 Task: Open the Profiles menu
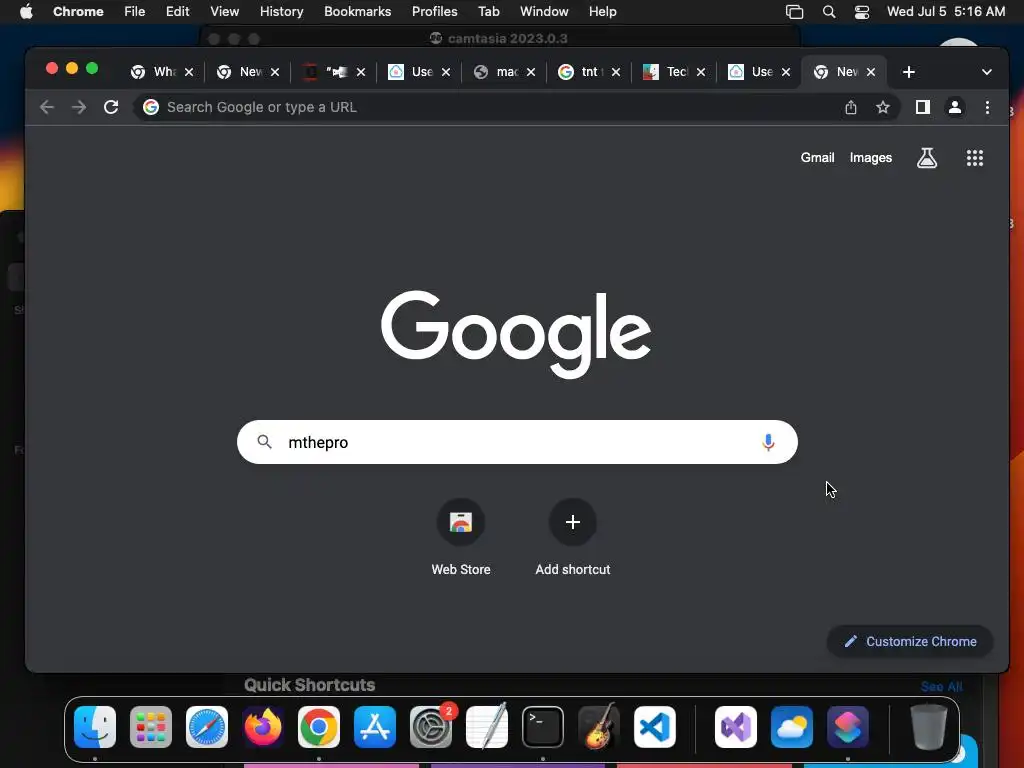click(434, 12)
